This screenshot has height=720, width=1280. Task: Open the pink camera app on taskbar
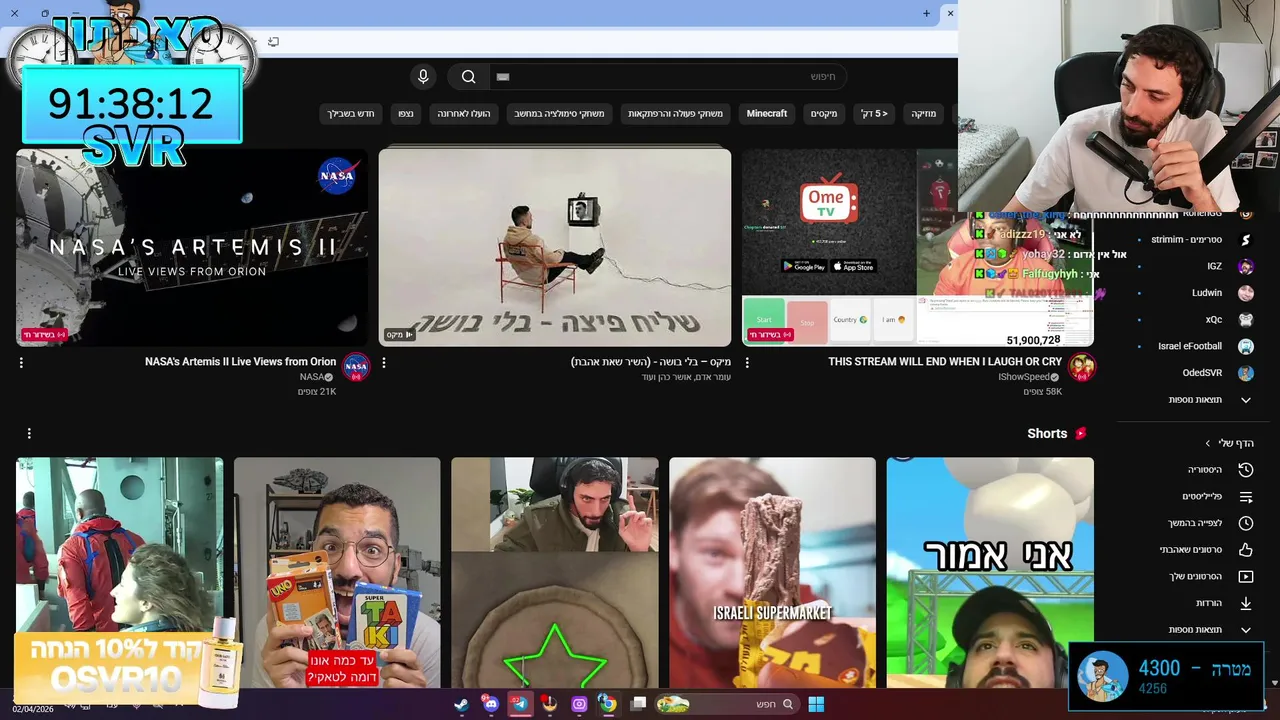tap(579, 704)
